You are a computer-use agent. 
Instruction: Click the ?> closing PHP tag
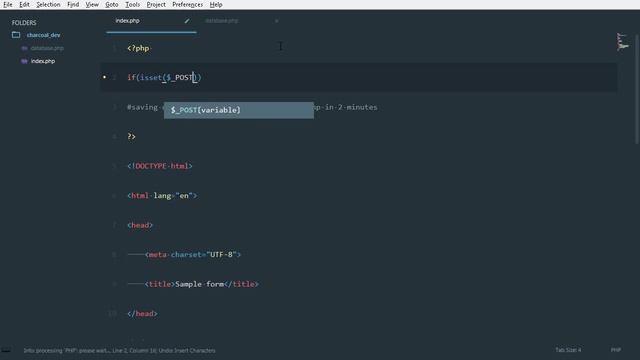(131, 136)
